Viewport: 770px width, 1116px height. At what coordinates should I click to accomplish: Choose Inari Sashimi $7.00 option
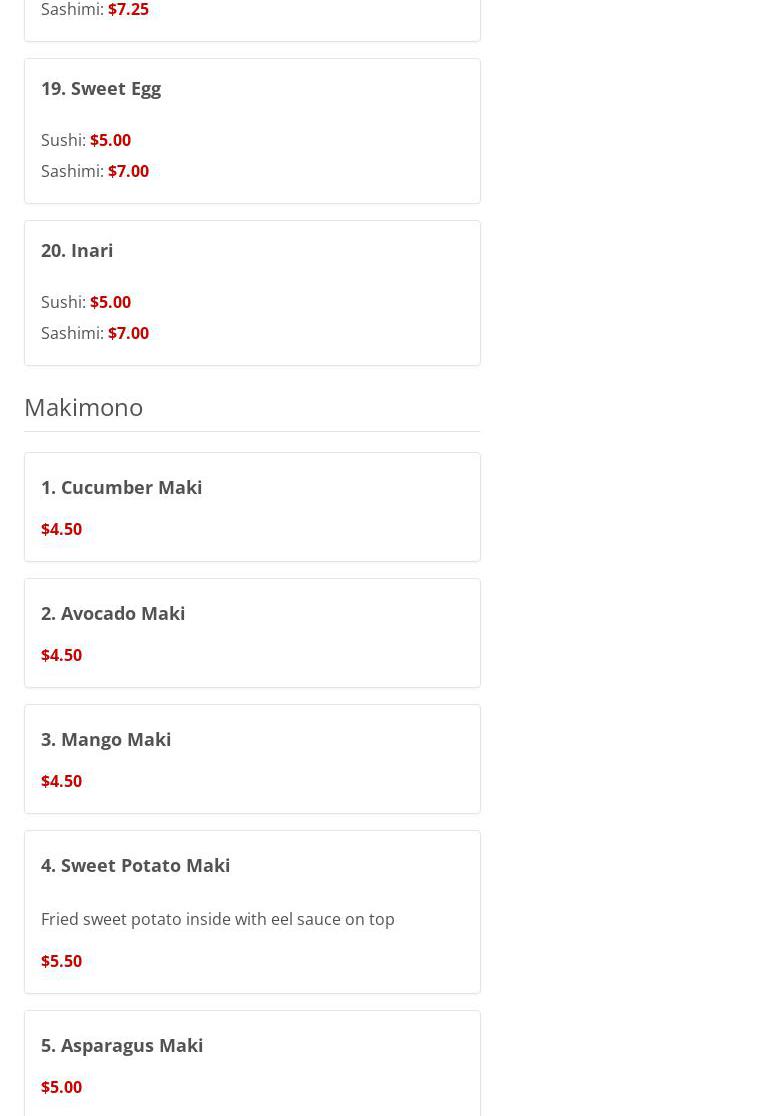pos(95,334)
